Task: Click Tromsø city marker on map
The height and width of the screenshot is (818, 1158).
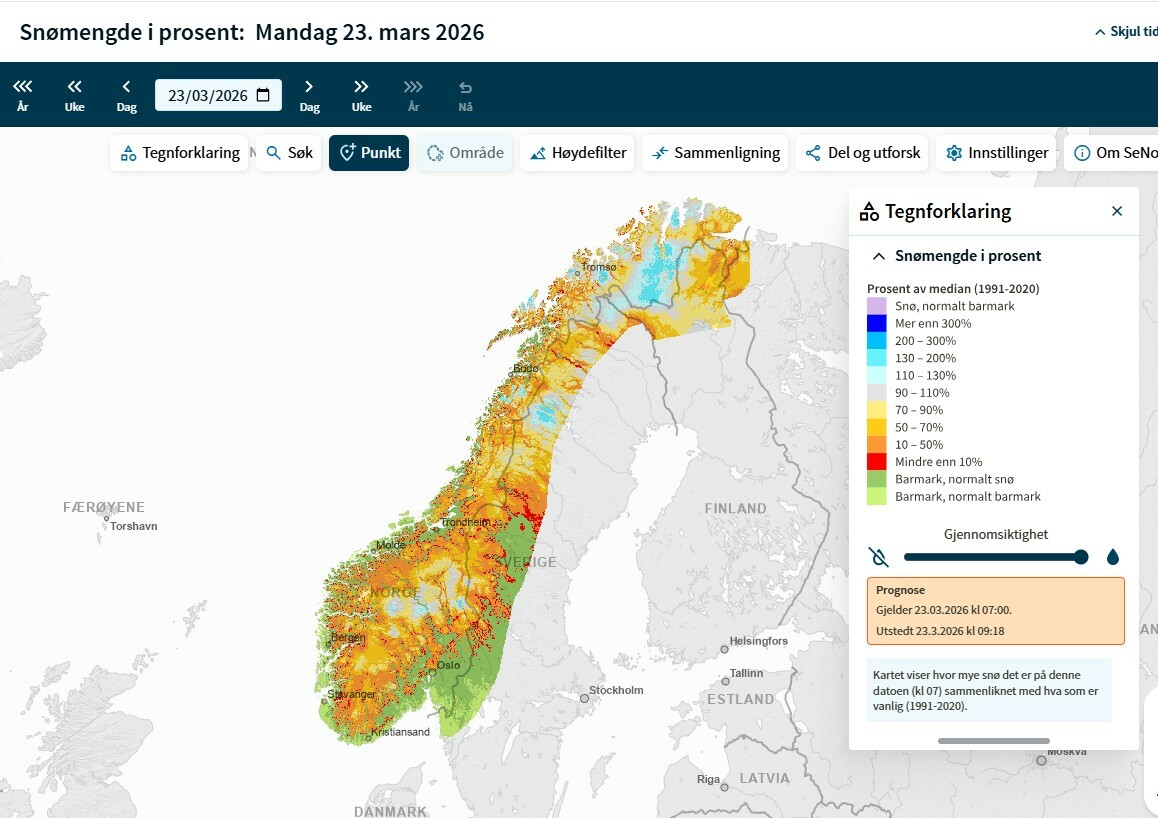Action: pyautogui.click(x=578, y=272)
